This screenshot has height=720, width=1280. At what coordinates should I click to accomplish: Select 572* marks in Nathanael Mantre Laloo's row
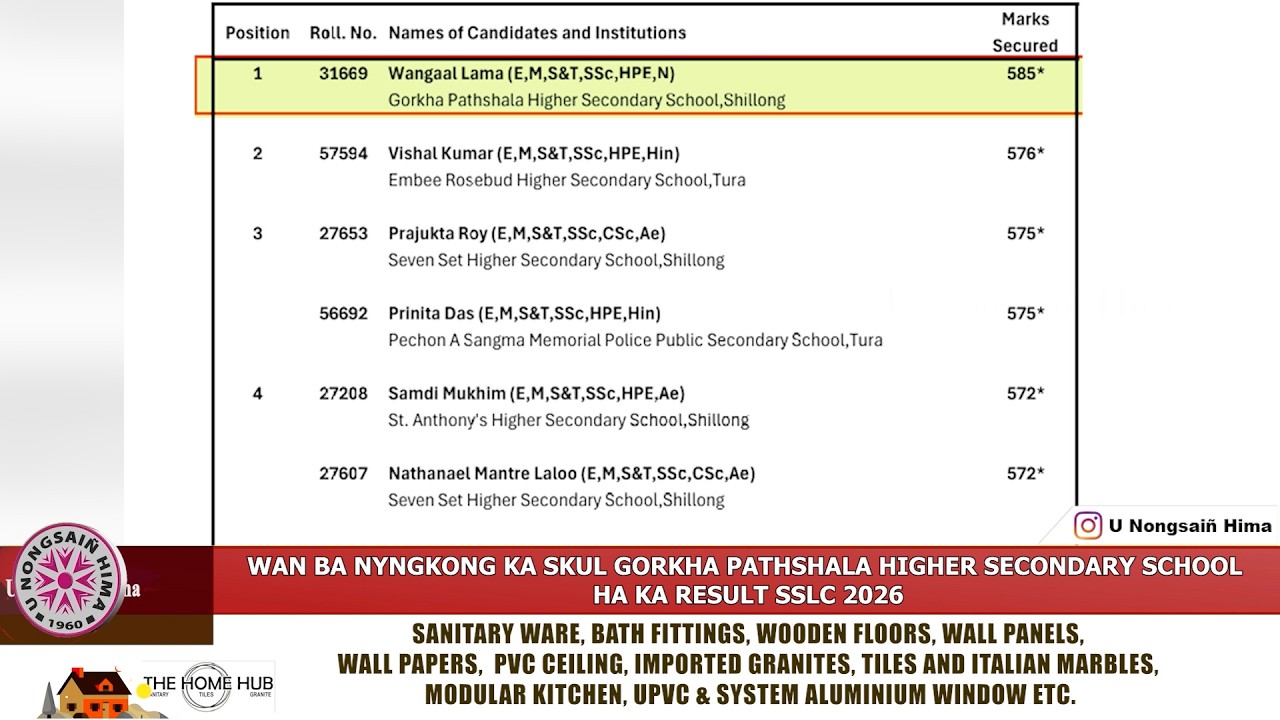click(1025, 473)
